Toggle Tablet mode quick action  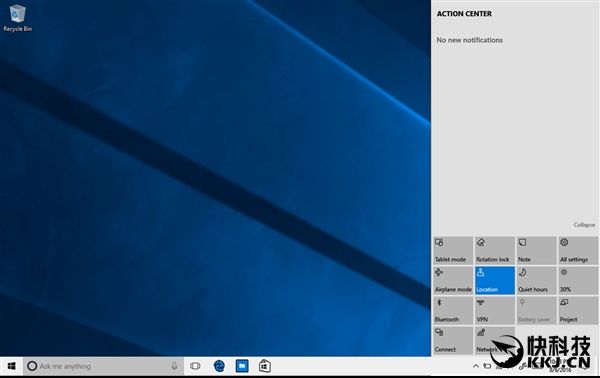(x=453, y=251)
